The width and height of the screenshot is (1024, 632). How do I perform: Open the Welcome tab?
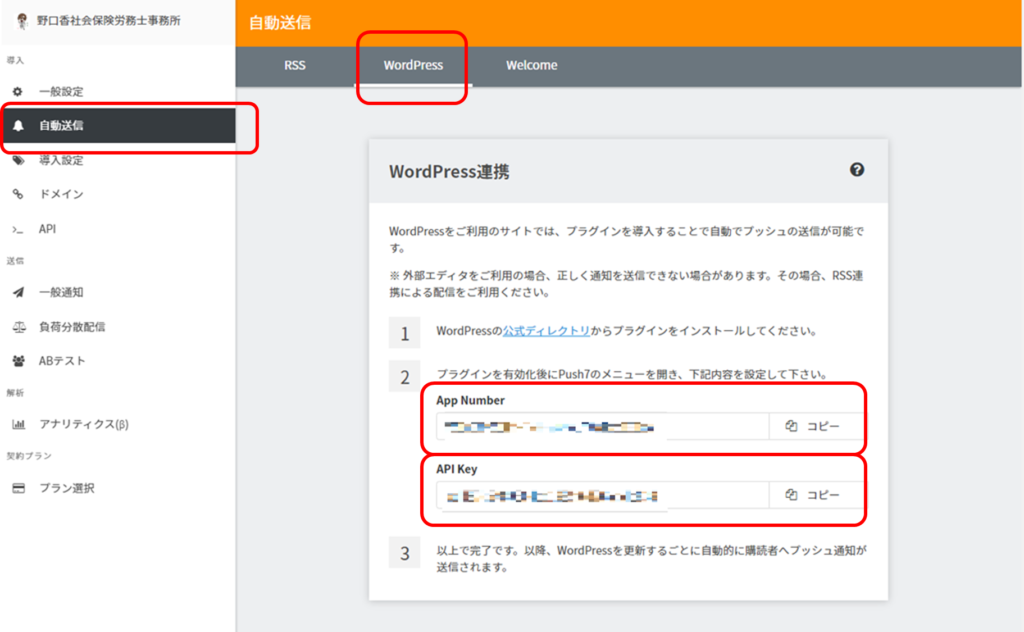coord(532,65)
